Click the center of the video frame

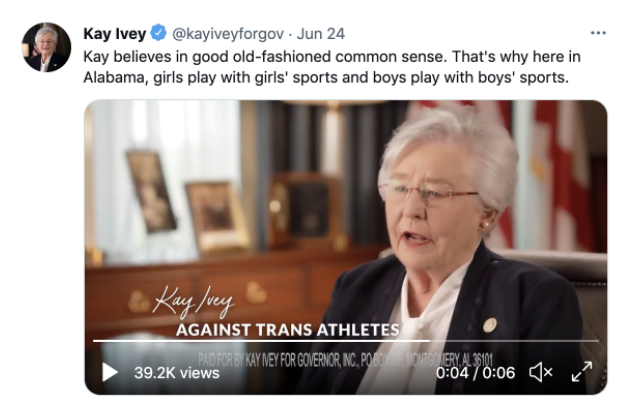[345, 247]
